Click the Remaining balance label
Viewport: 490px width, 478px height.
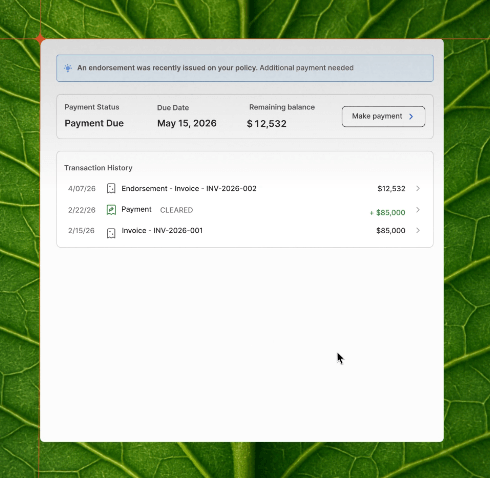tap(282, 107)
